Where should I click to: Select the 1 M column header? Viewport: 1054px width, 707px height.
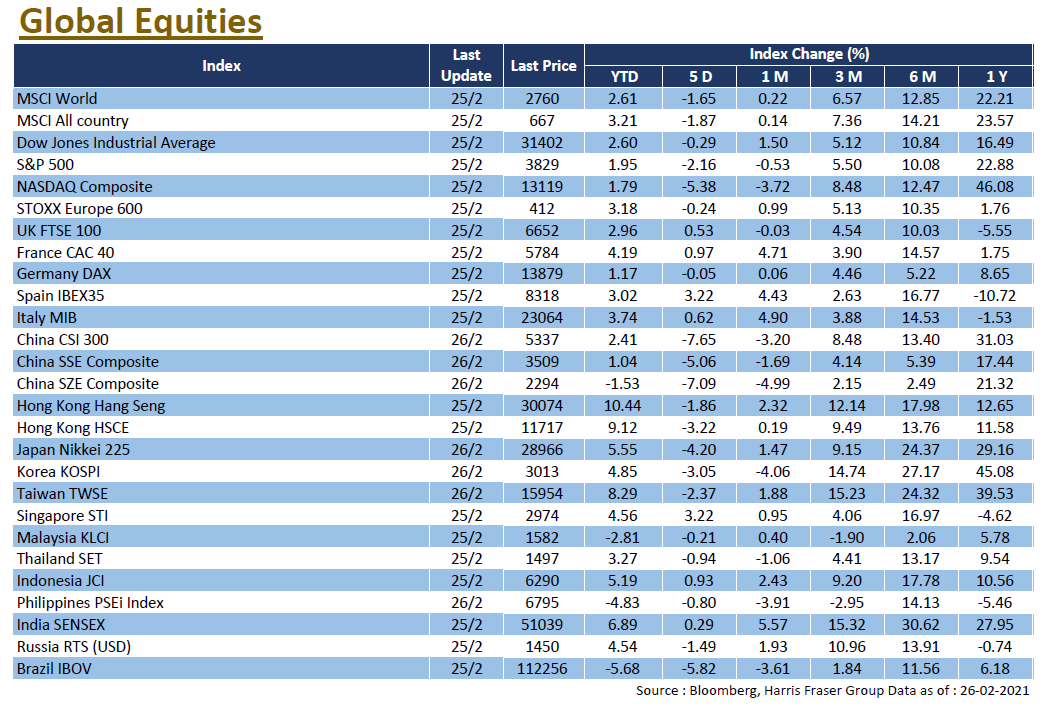pyautogui.click(x=774, y=77)
